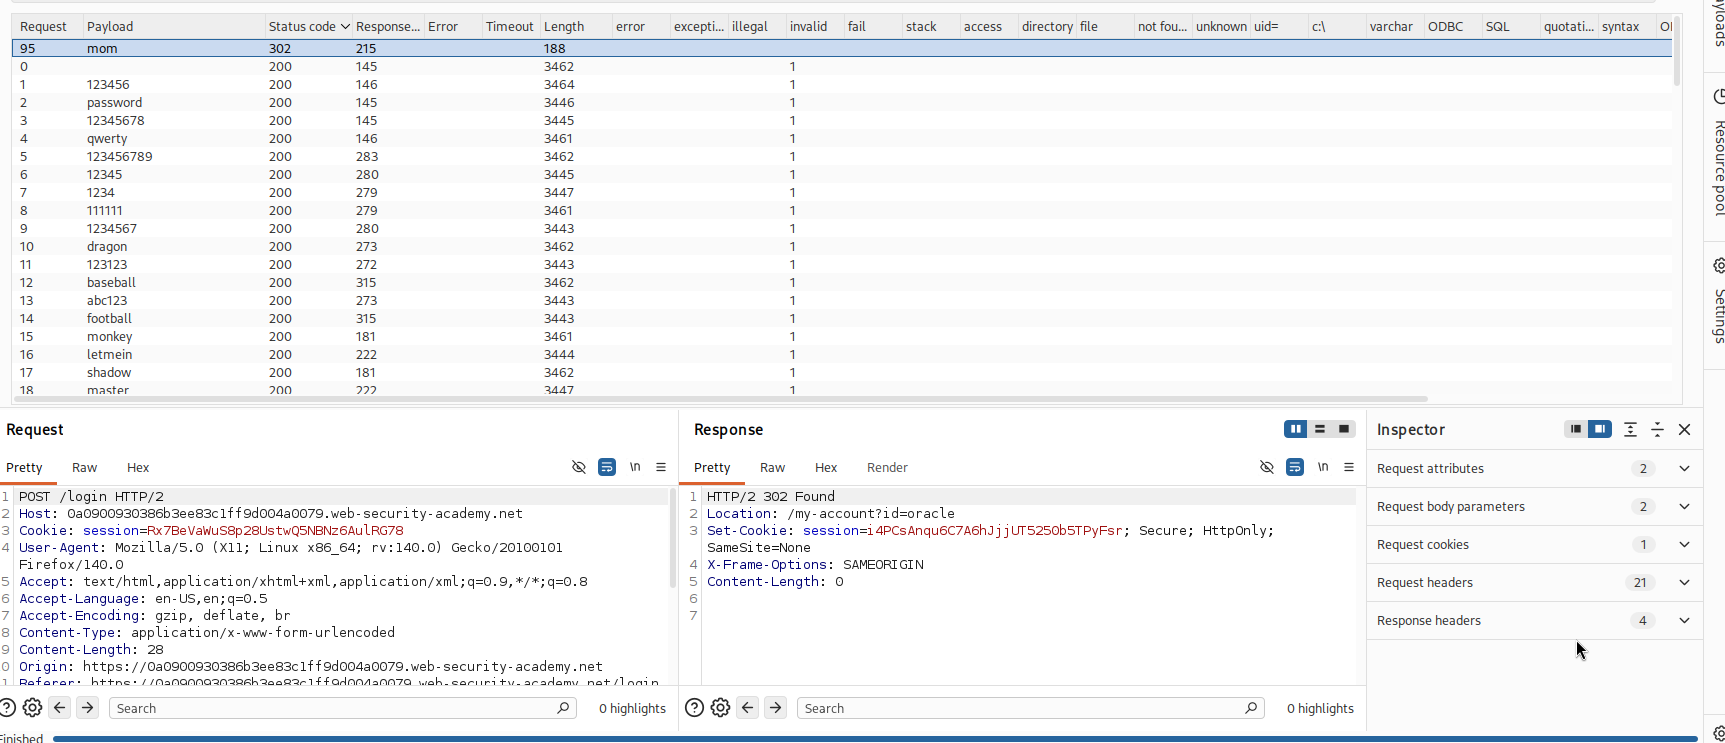Toggle show non-printable \n in Request panel
Screen dimensions: 1725x743
635,467
